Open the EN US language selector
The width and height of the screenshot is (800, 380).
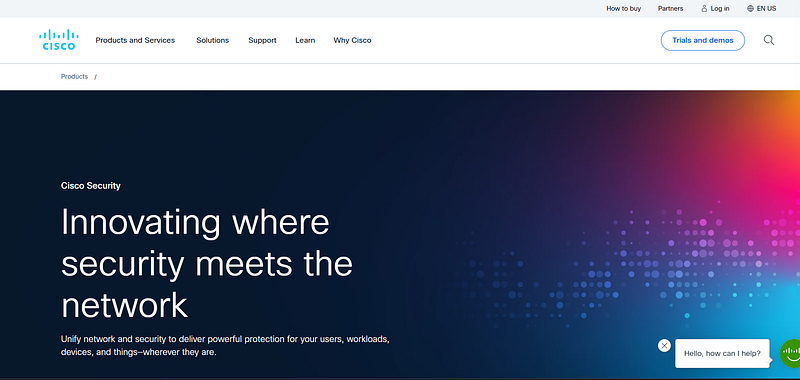[761, 9]
